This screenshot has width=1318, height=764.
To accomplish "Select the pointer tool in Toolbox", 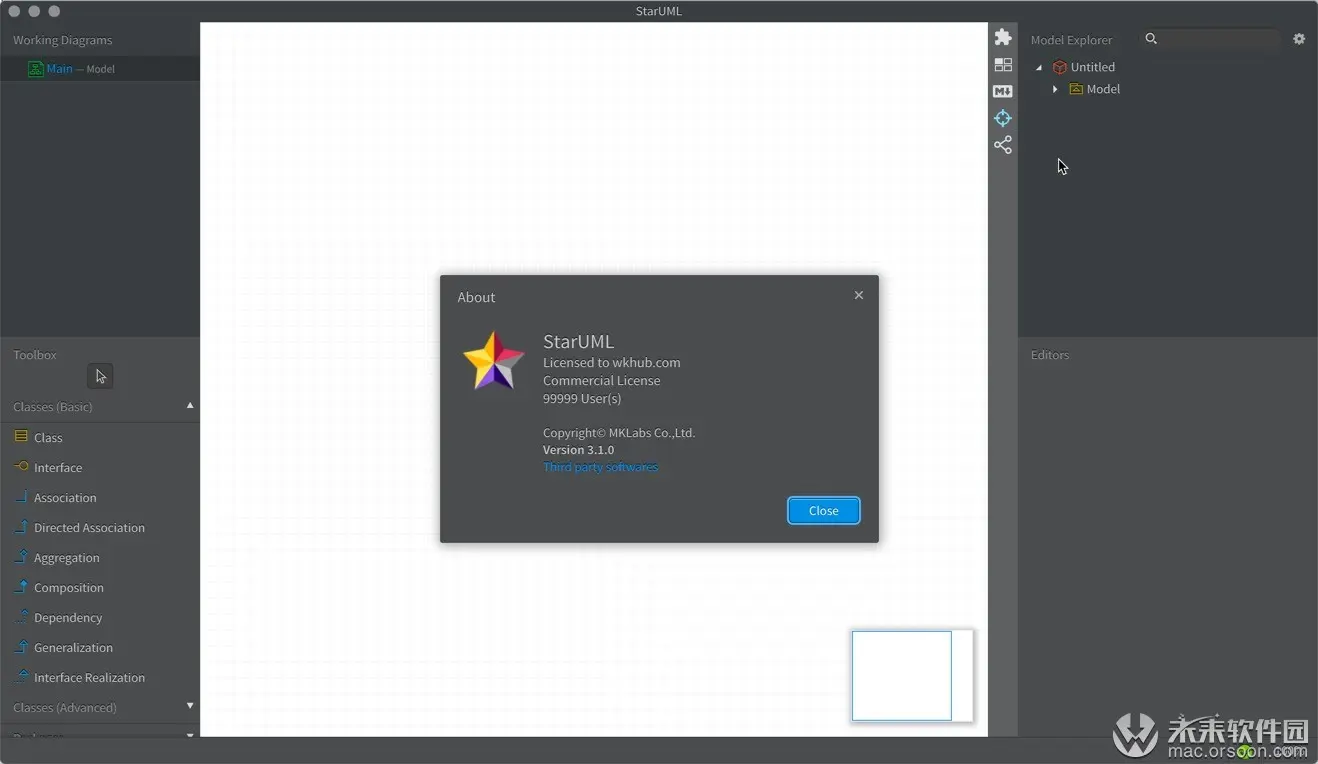I will coord(100,376).
